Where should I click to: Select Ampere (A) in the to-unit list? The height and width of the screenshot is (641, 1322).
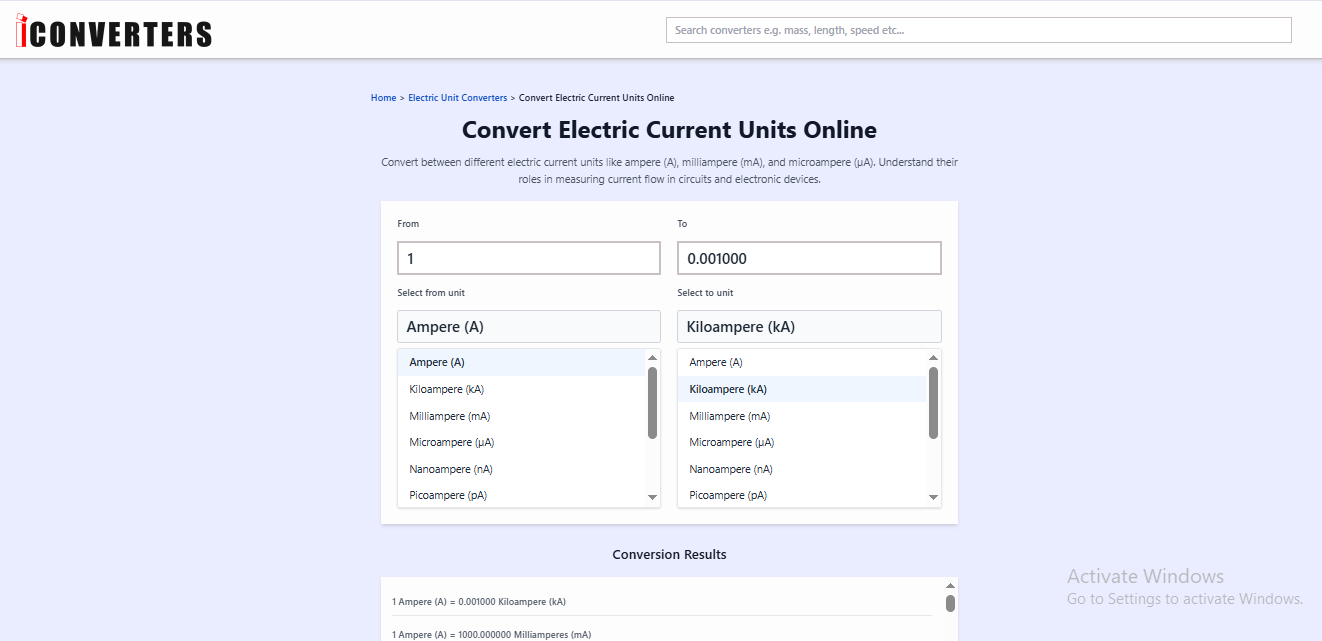coord(715,361)
